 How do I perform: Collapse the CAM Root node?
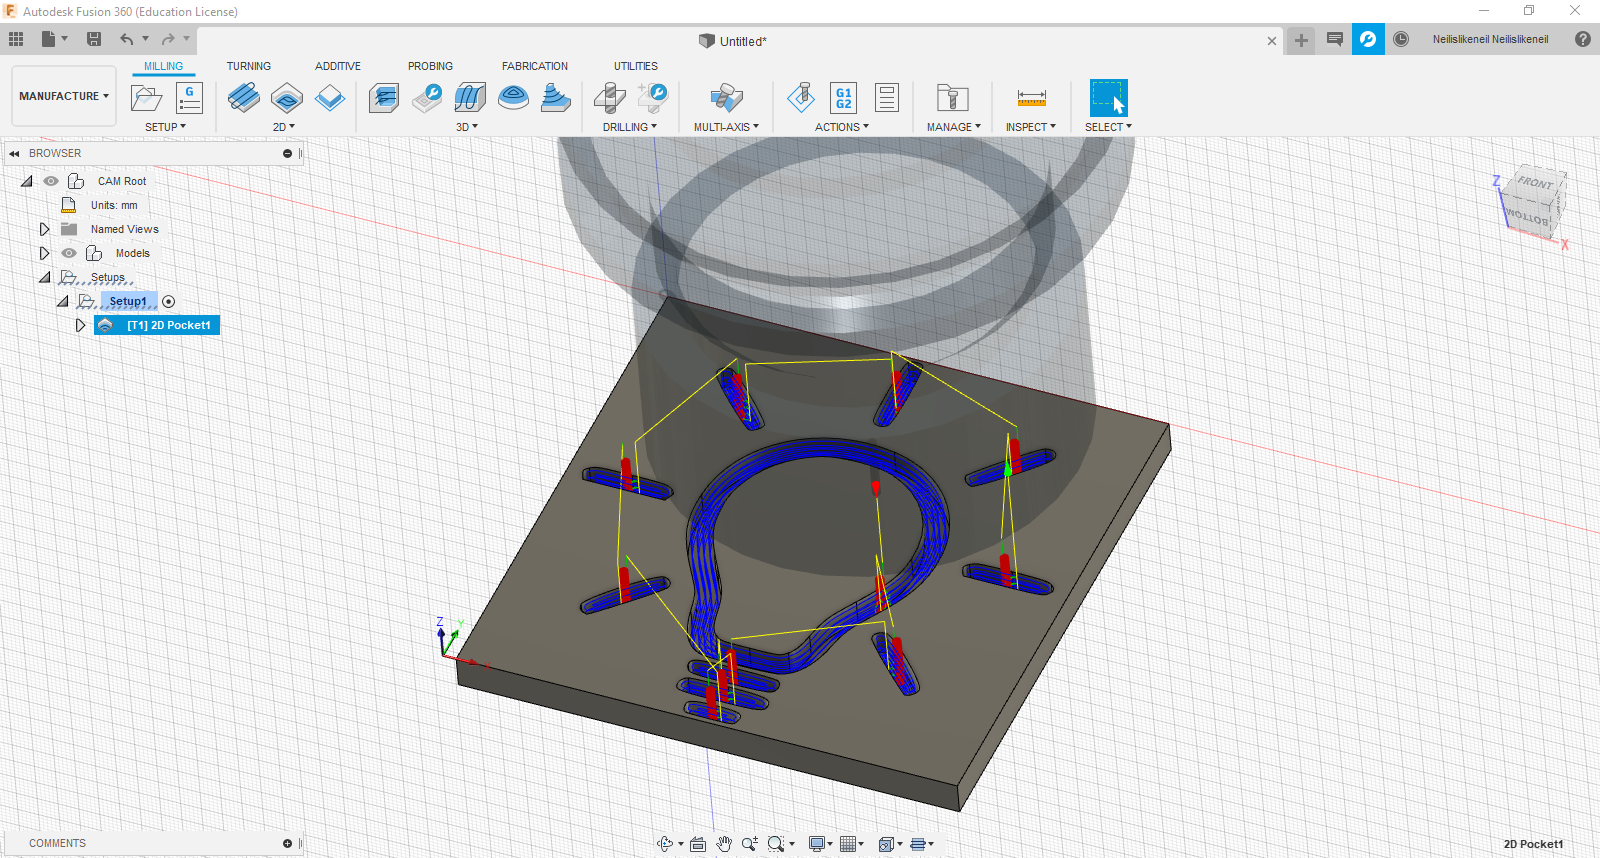[x=27, y=181]
